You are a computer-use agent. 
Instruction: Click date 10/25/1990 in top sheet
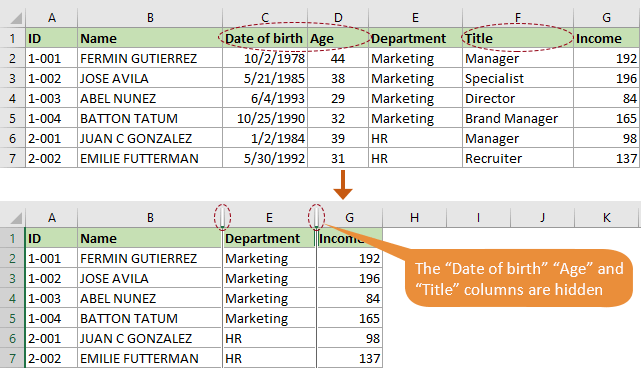[x=265, y=119]
